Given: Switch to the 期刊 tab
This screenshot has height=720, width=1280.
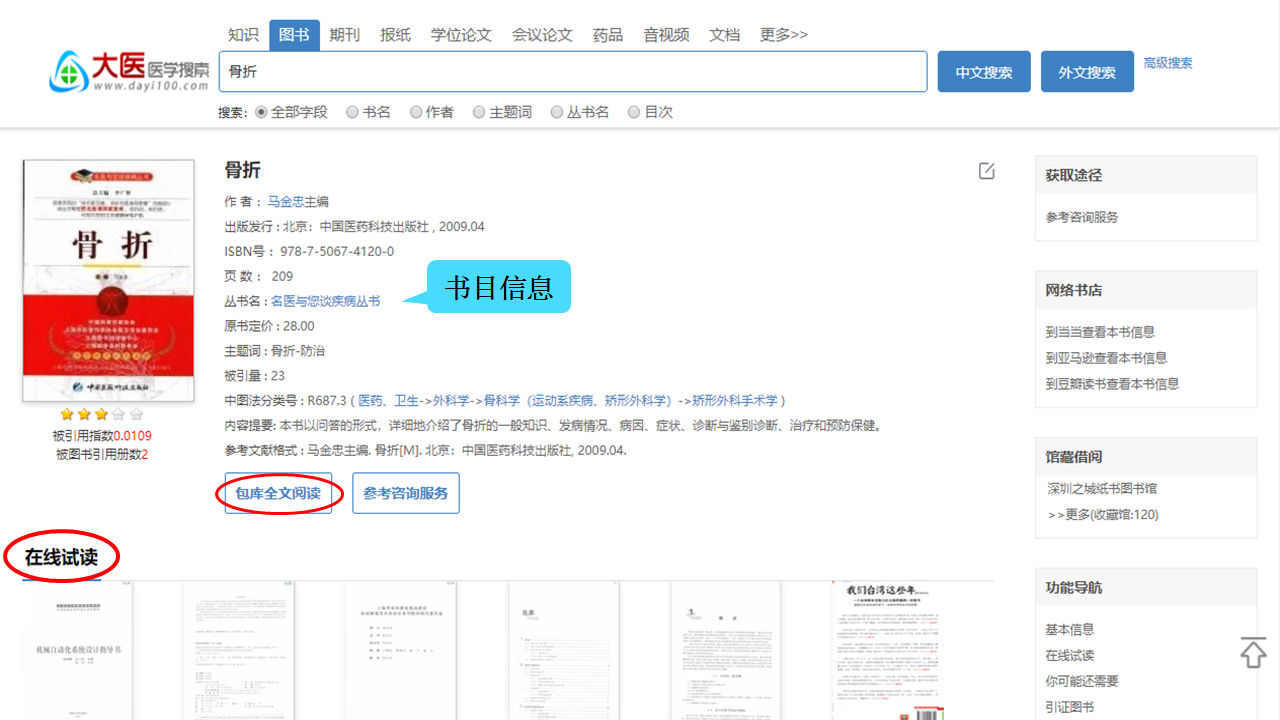Looking at the screenshot, I should [344, 35].
